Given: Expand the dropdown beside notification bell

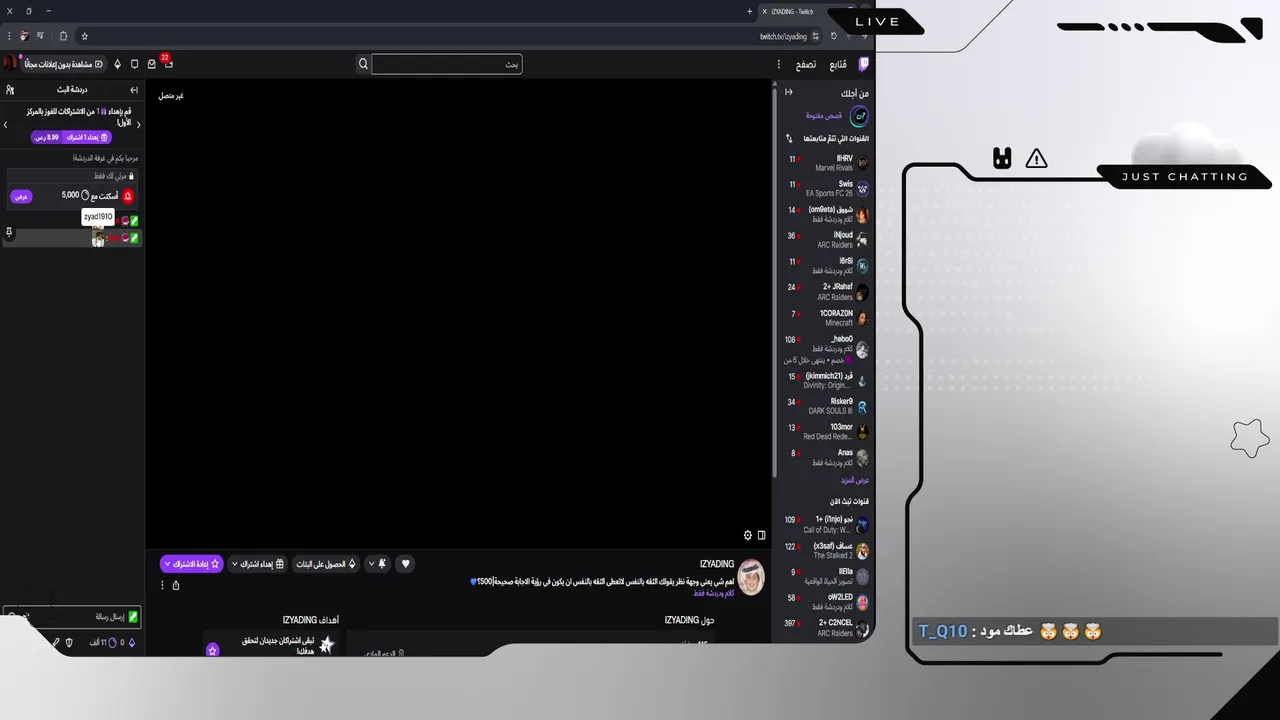Looking at the screenshot, I should click(371, 564).
